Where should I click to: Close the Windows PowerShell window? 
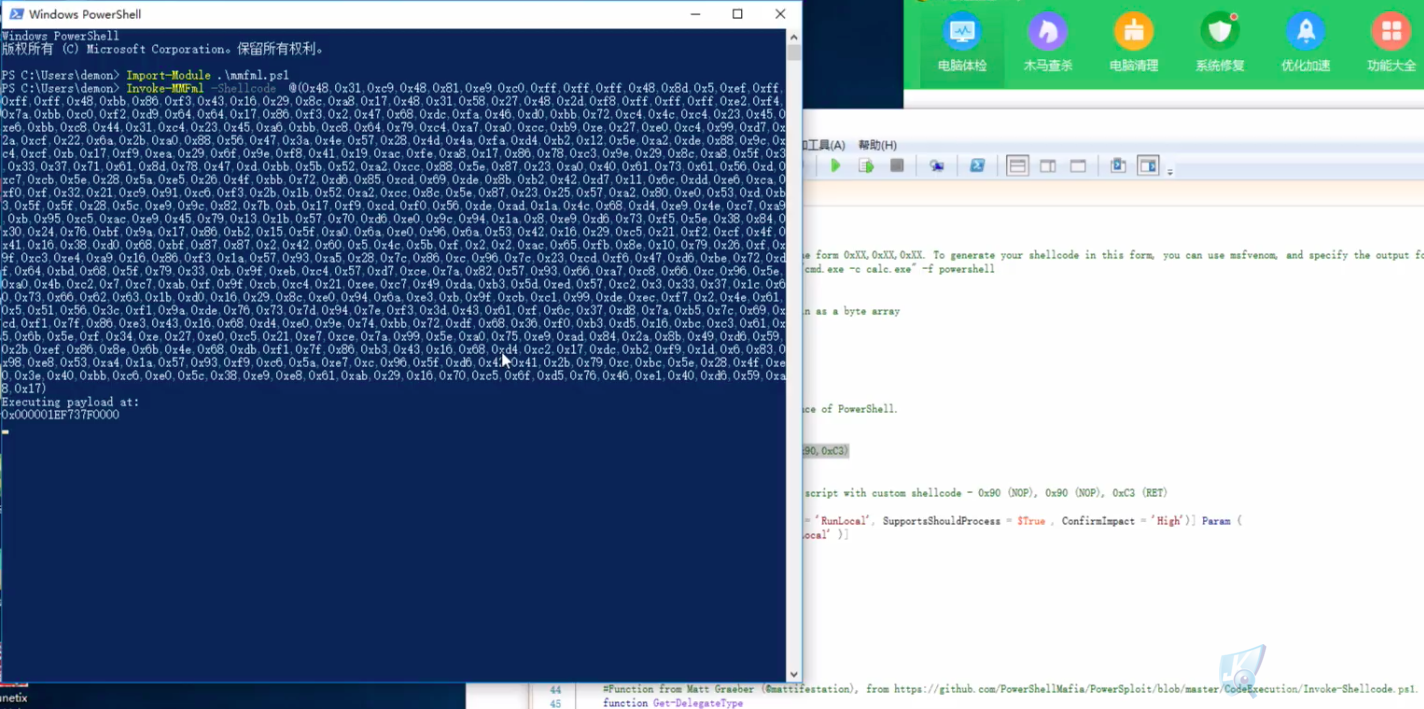coord(780,14)
